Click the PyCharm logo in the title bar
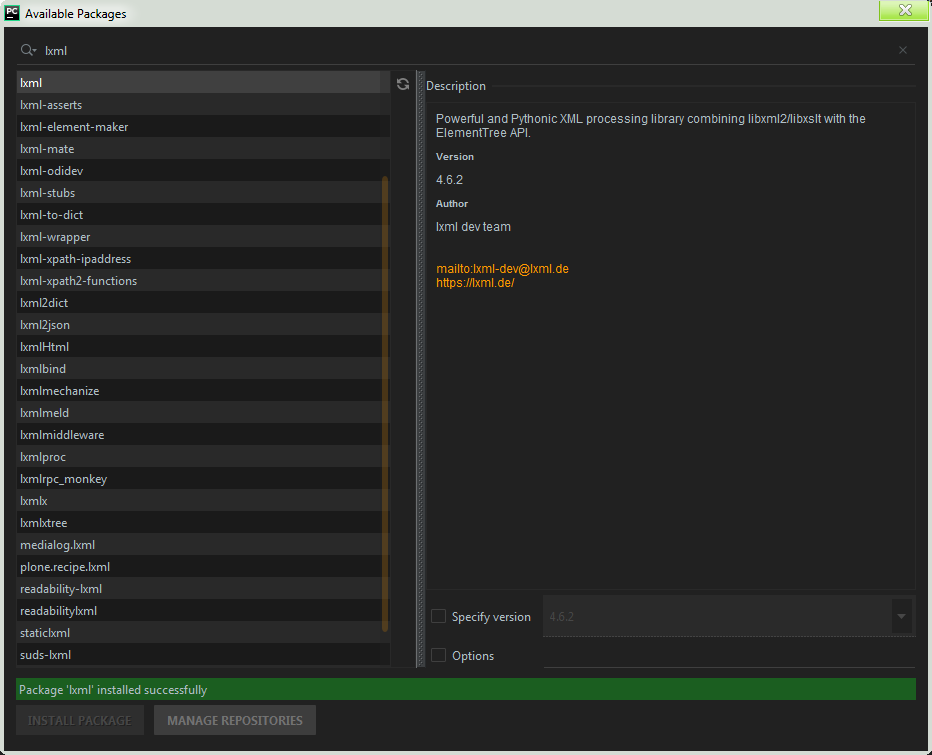932x755 pixels. pos(13,13)
